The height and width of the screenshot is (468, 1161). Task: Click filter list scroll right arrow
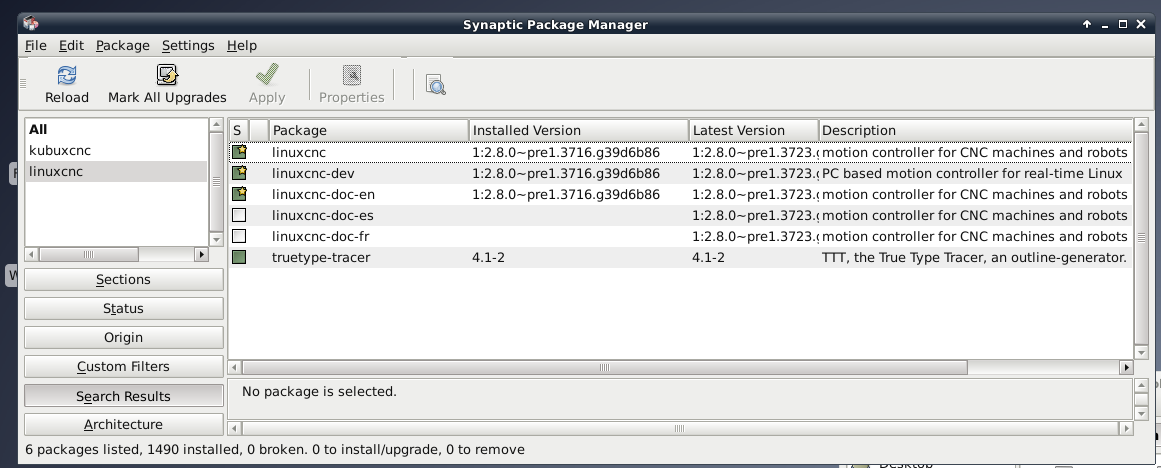click(201, 254)
